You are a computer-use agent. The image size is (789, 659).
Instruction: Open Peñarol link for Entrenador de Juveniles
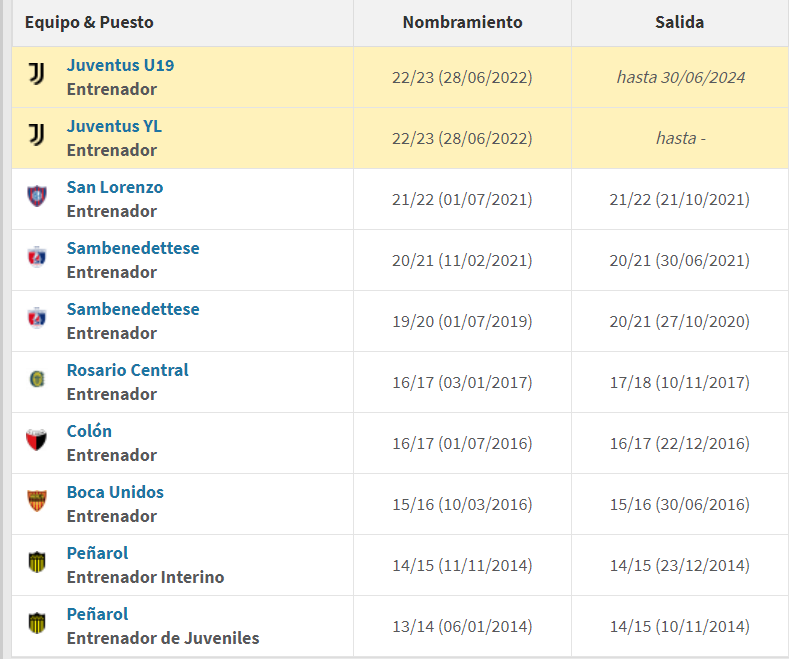click(x=97, y=614)
